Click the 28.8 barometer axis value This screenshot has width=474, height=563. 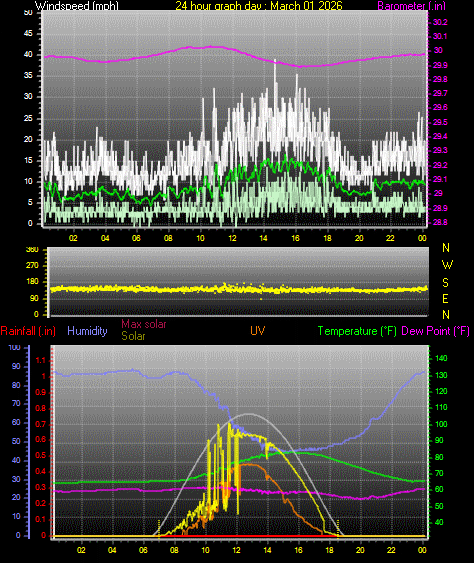pos(440,222)
